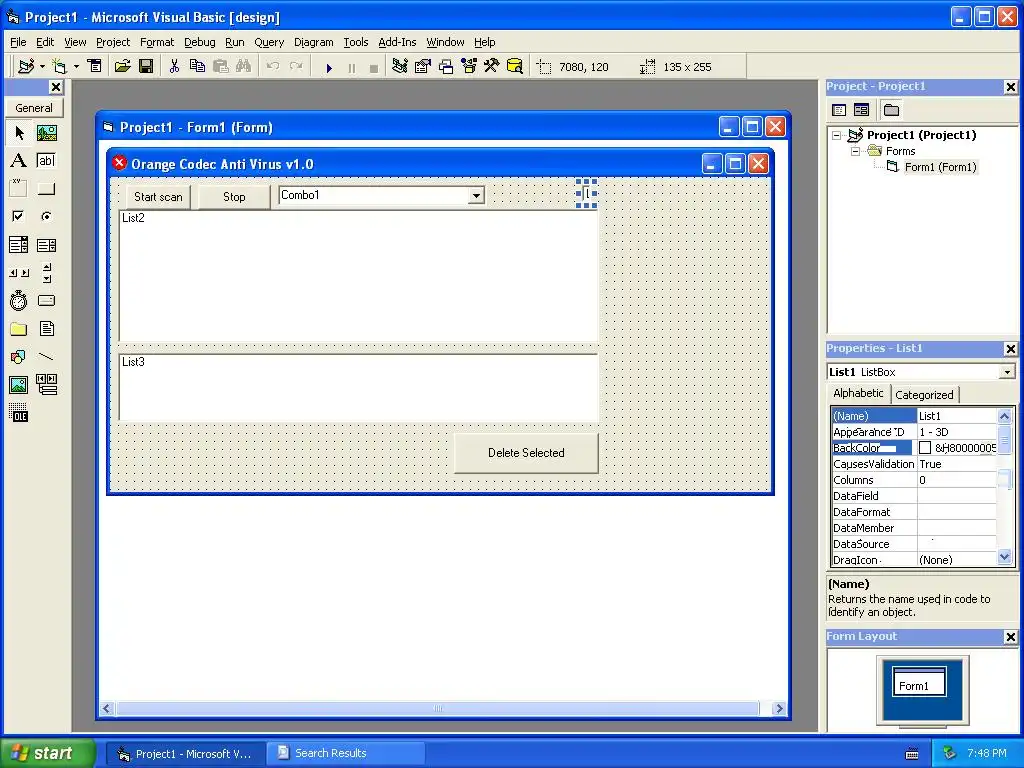Open the Format menu
The image size is (1024, 768).
(157, 42)
